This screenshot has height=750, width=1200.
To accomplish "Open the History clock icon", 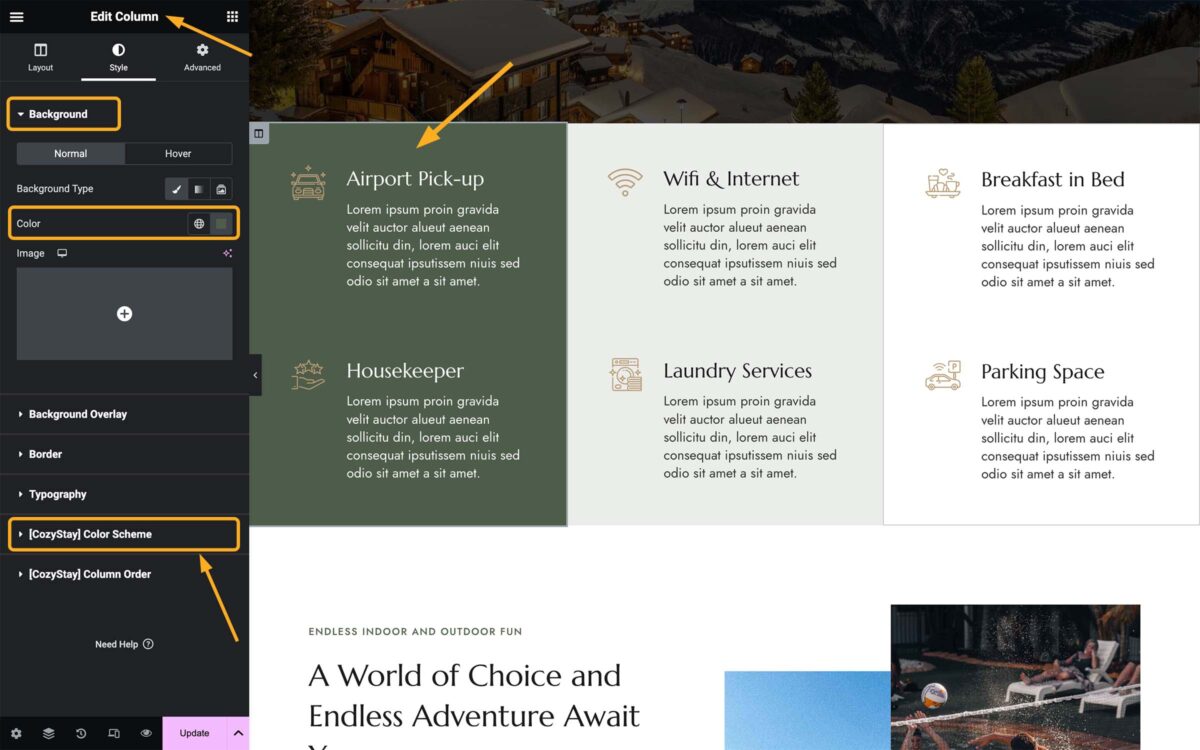I will (81, 733).
